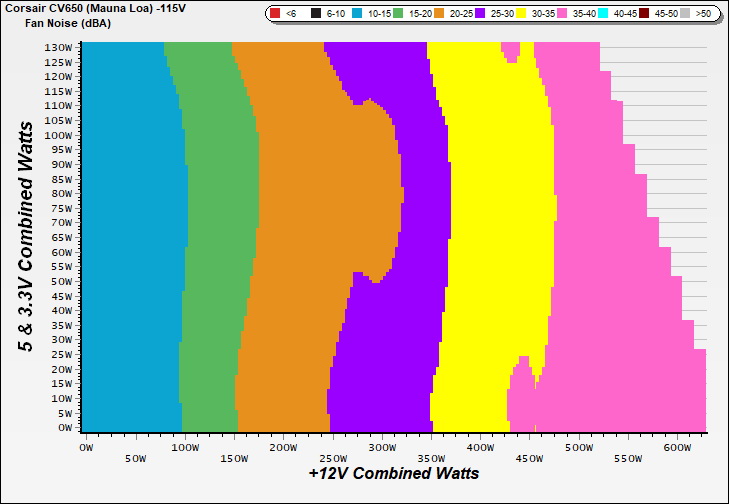Image resolution: width=729 pixels, height=504 pixels.
Task: Pick the purple 25-30 legend swatch
Action: (483, 14)
